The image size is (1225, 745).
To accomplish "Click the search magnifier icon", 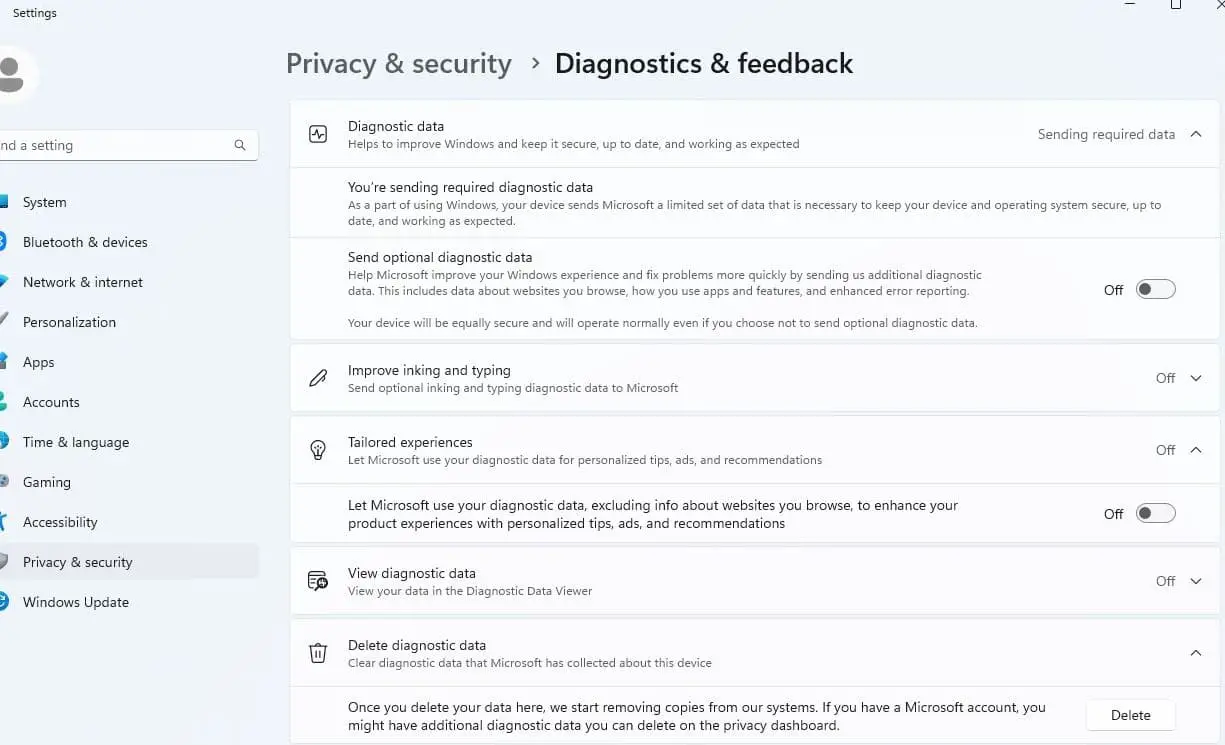I will (x=240, y=145).
